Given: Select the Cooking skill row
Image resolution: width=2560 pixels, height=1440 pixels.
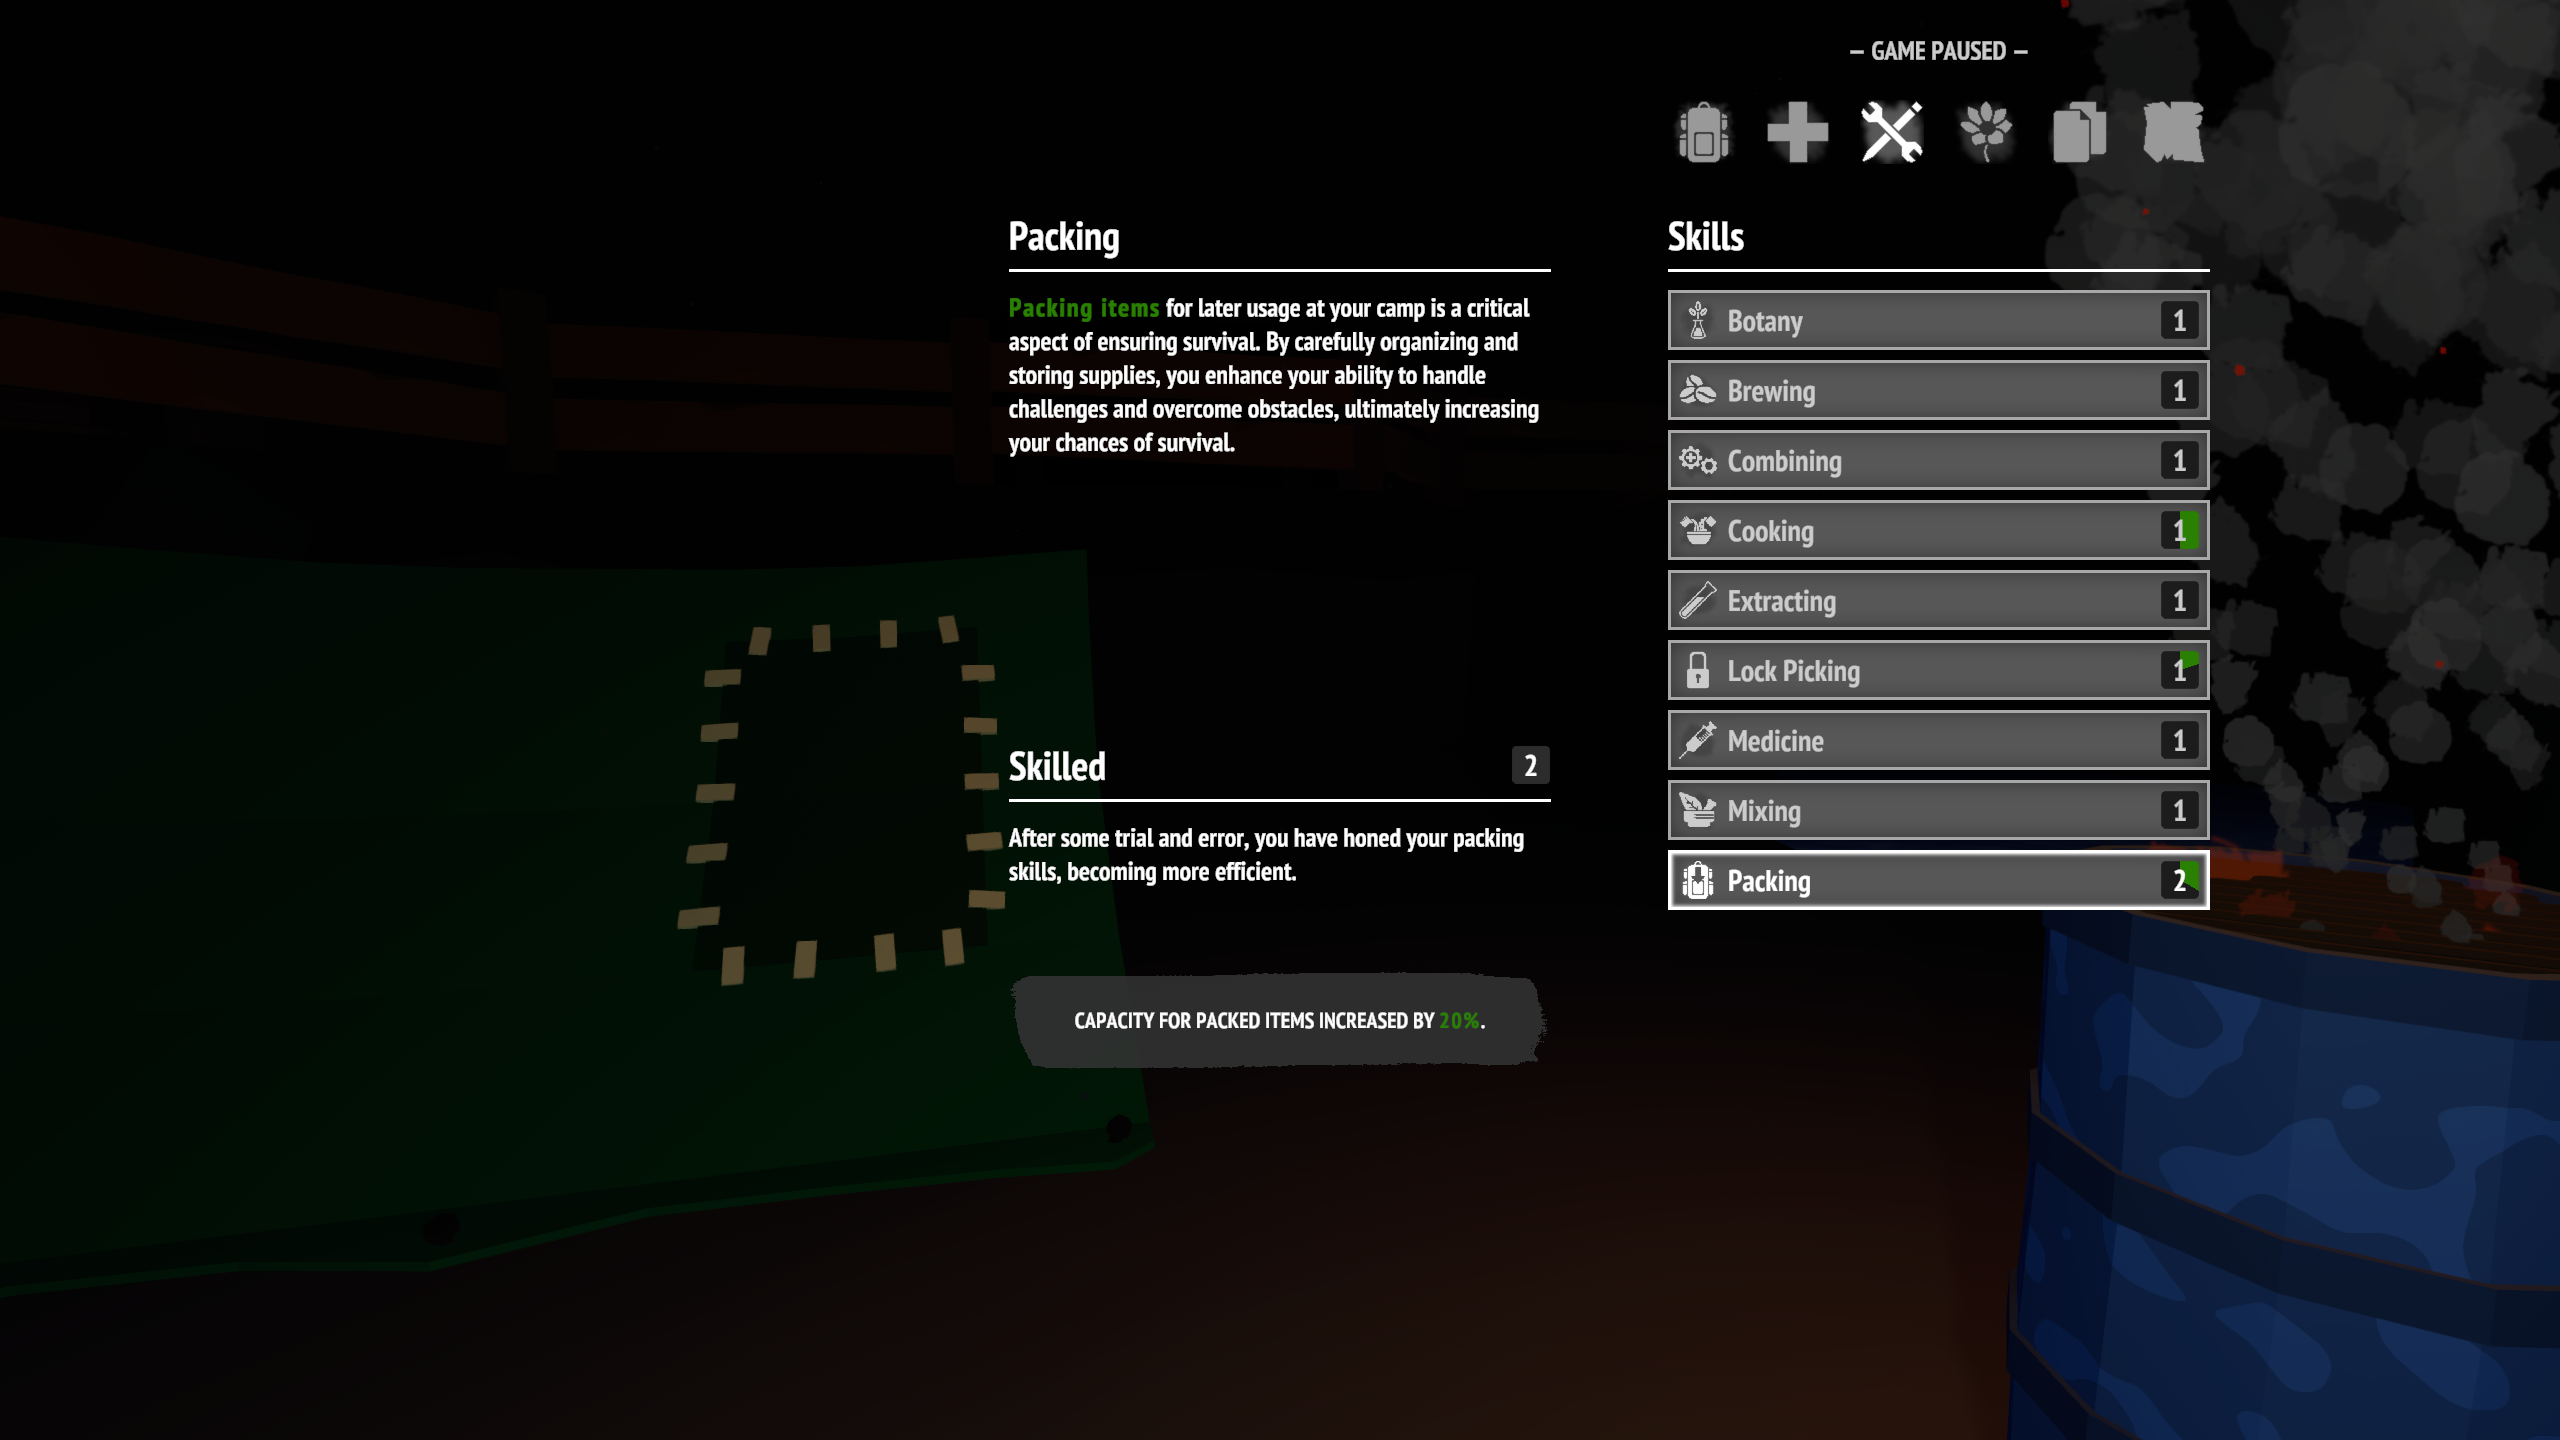Looking at the screenshot, I should pos(1938,530).
